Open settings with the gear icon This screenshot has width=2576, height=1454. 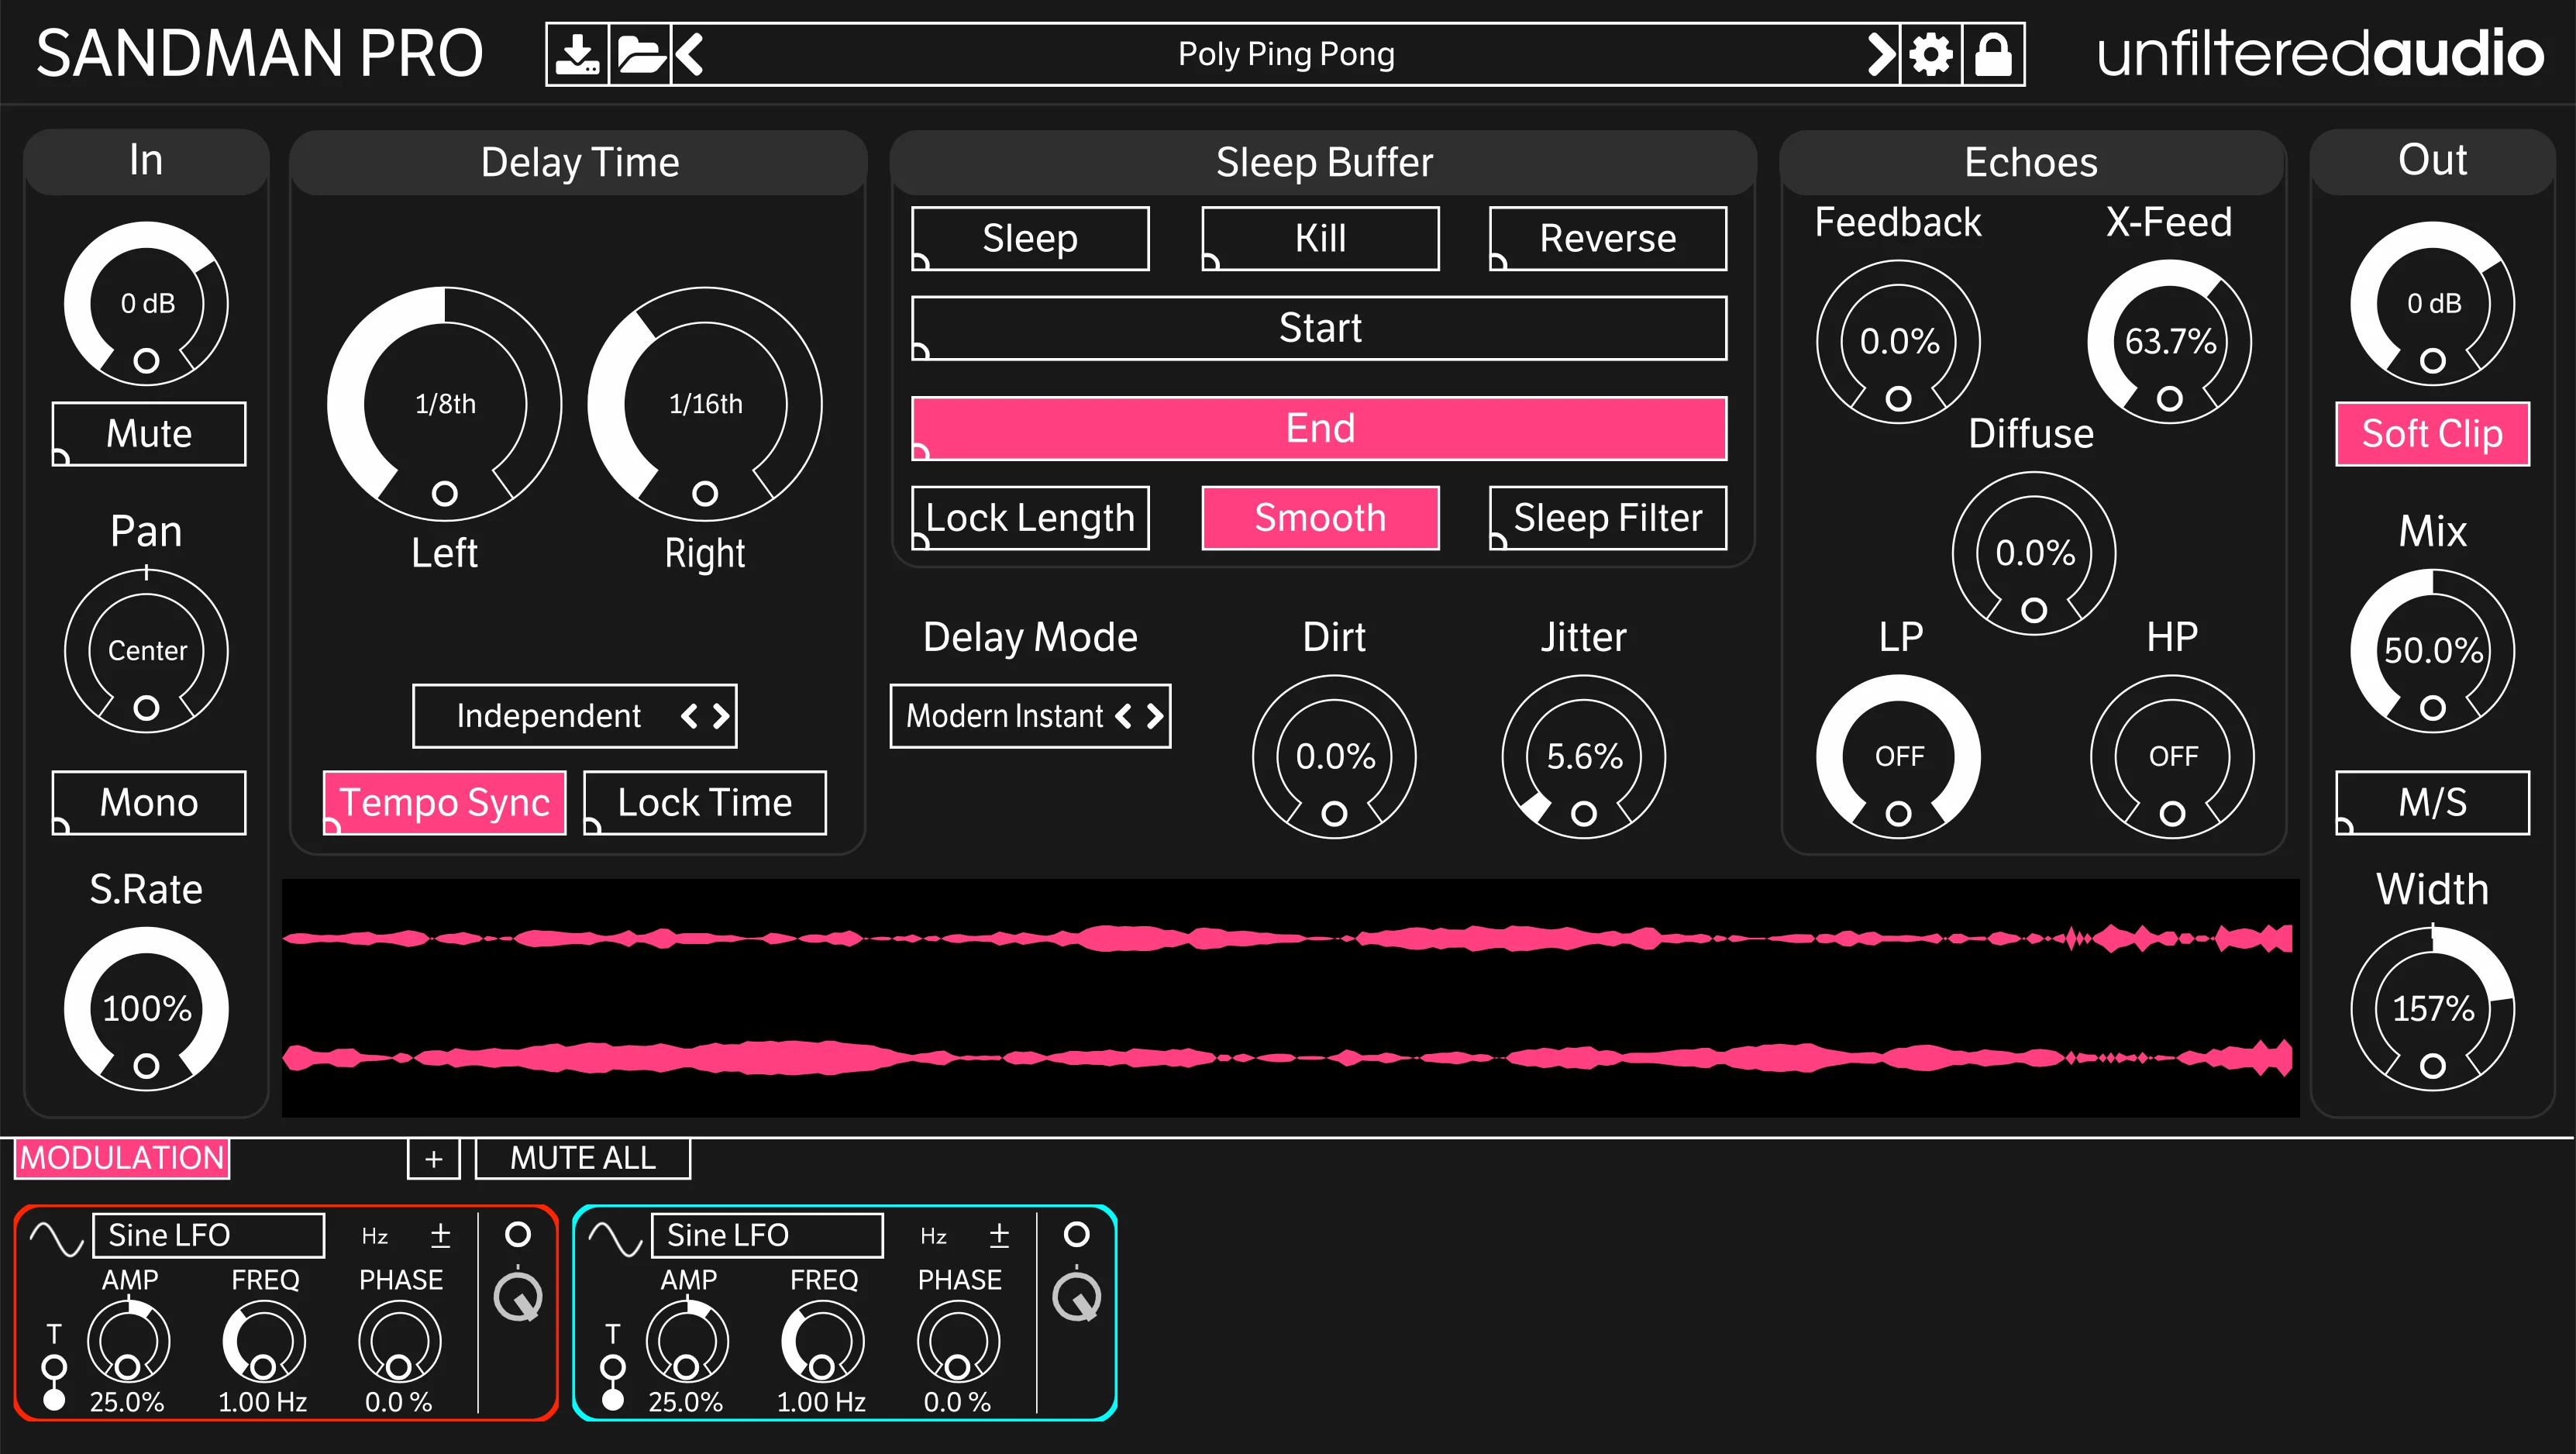click(x=1930, y=54)
